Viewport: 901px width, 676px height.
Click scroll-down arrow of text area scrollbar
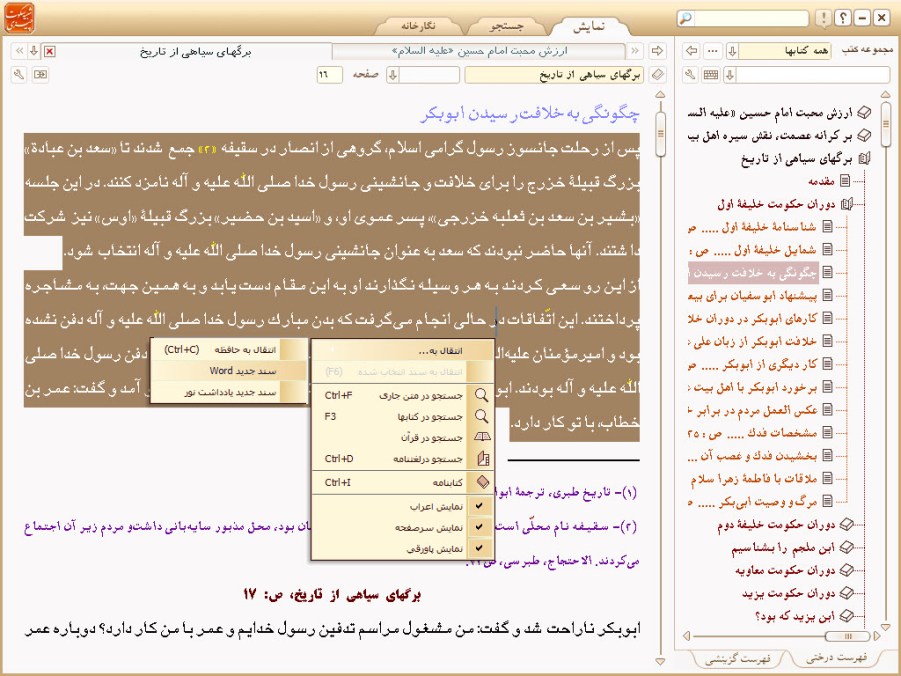(x=660, y=661)
